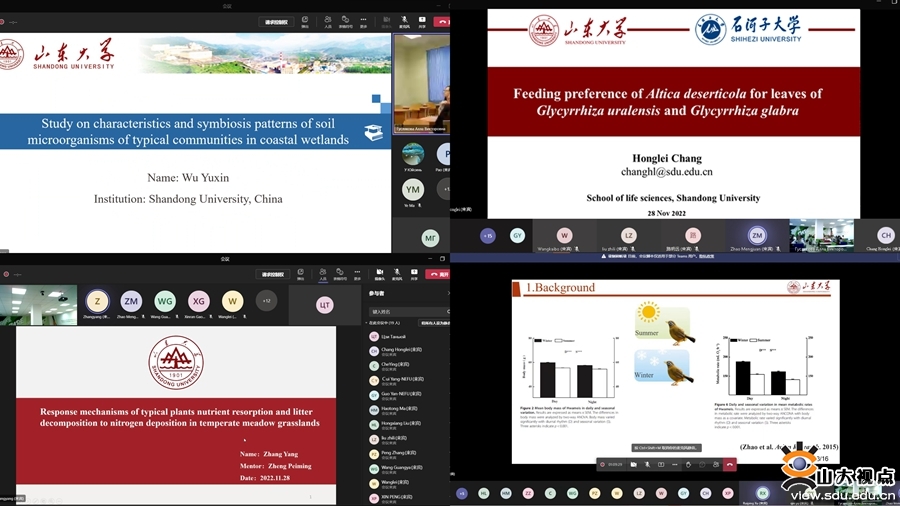
Task: Click People icon in bottom-left meeting toolbar
Action: point(323,274)
